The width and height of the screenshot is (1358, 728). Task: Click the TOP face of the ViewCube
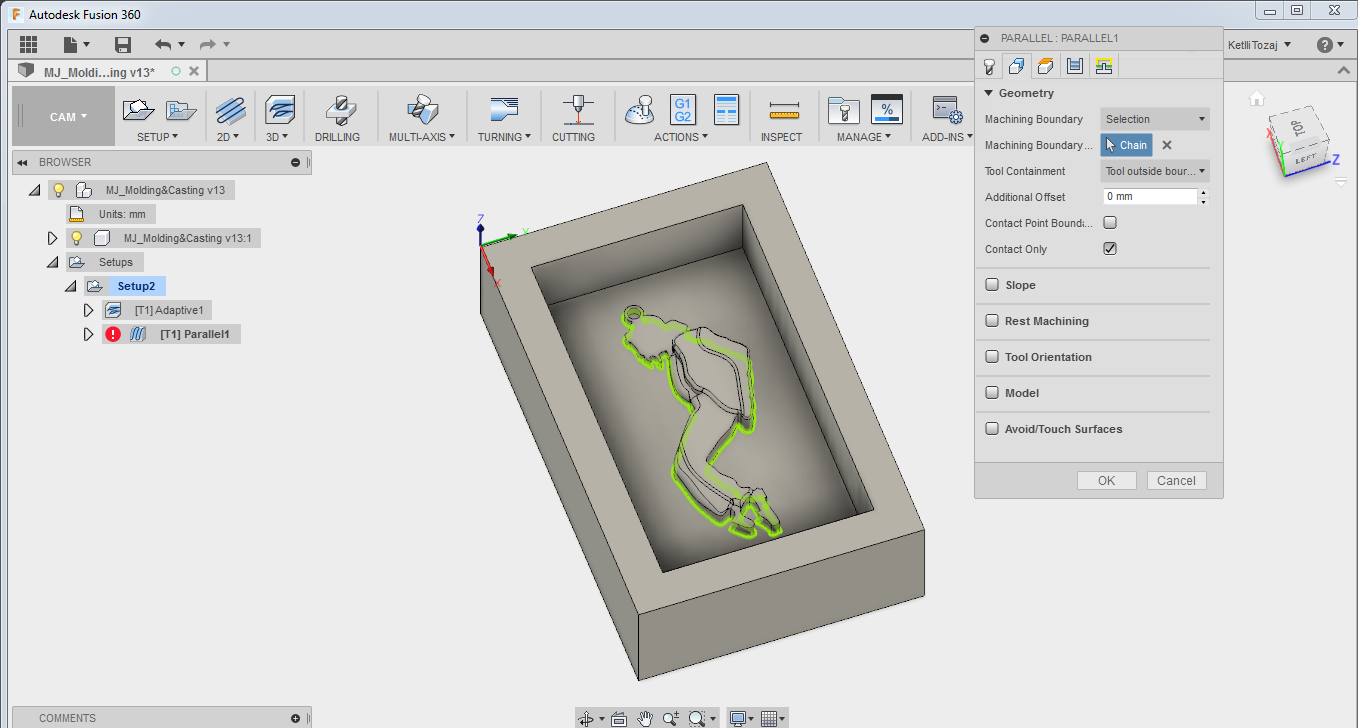tap(1296, 128)
